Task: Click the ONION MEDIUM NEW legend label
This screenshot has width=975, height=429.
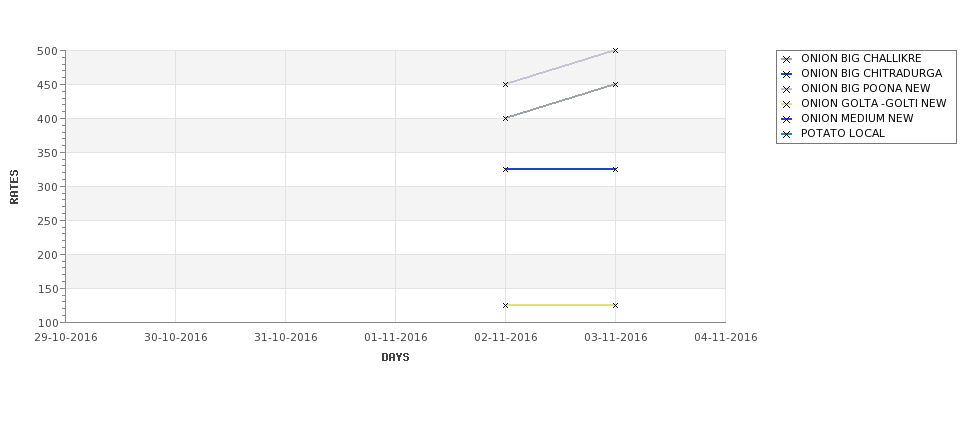Action: tap(857, 119)
